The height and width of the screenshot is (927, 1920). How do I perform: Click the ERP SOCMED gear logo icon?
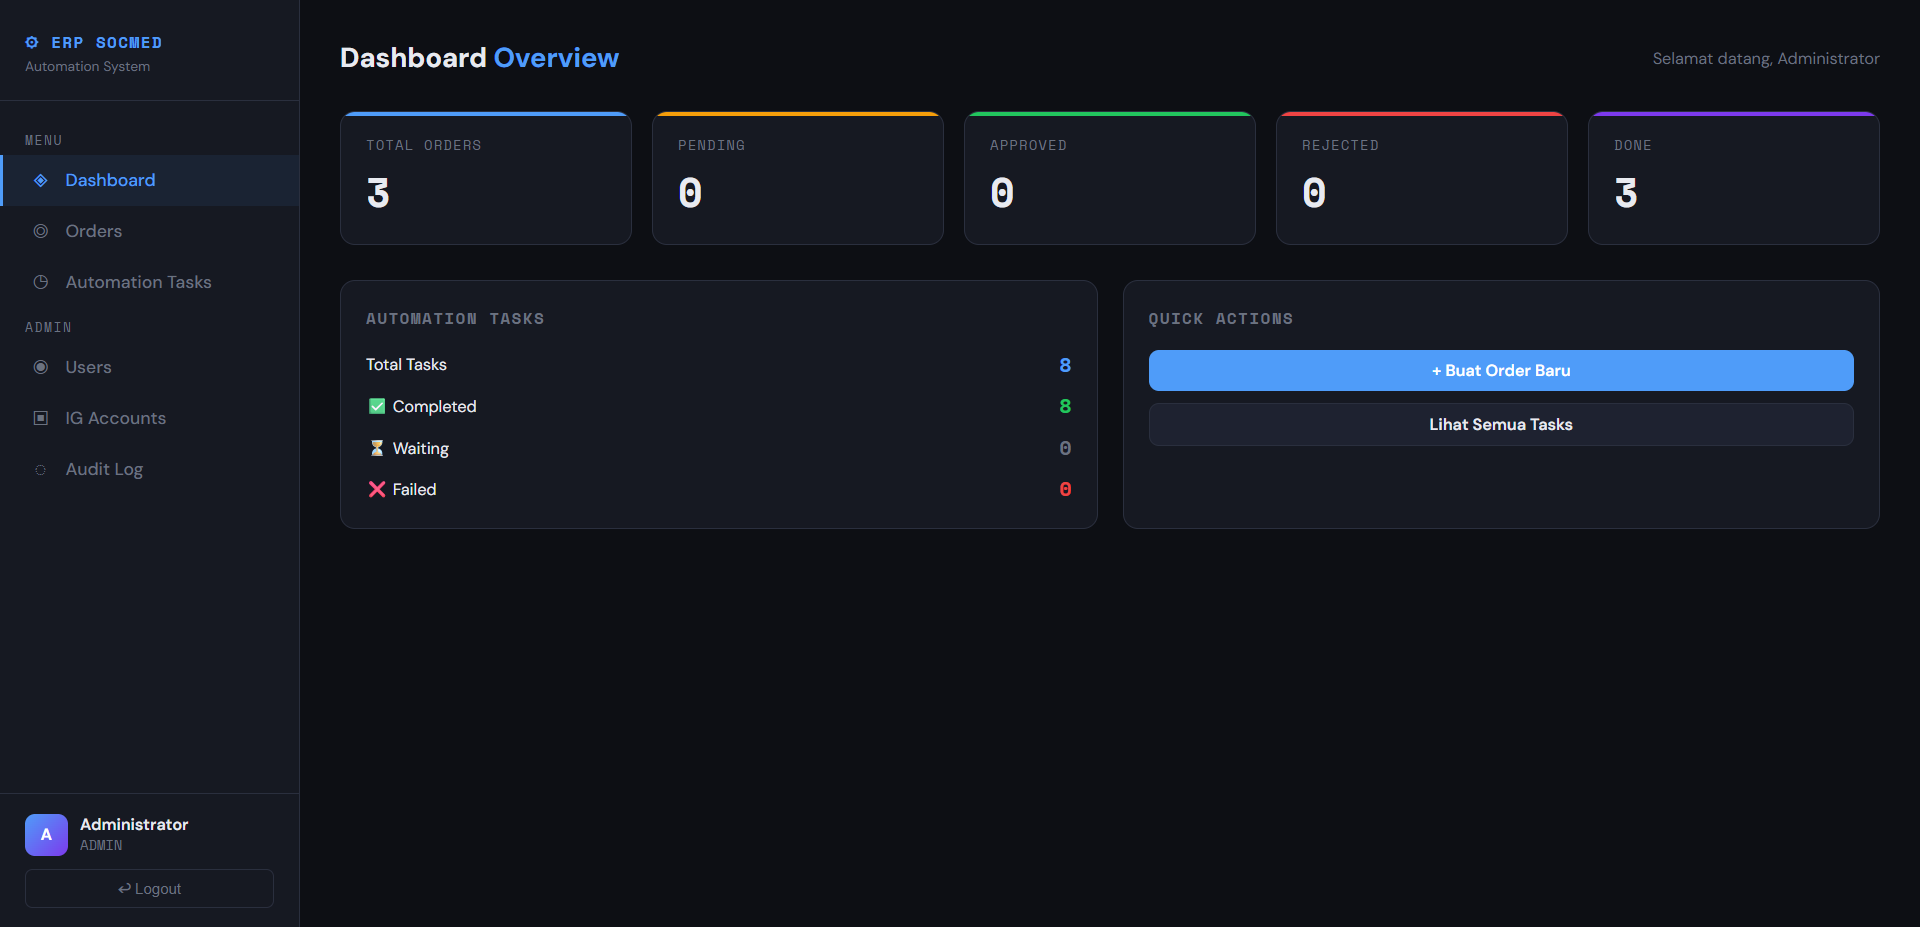32,42
